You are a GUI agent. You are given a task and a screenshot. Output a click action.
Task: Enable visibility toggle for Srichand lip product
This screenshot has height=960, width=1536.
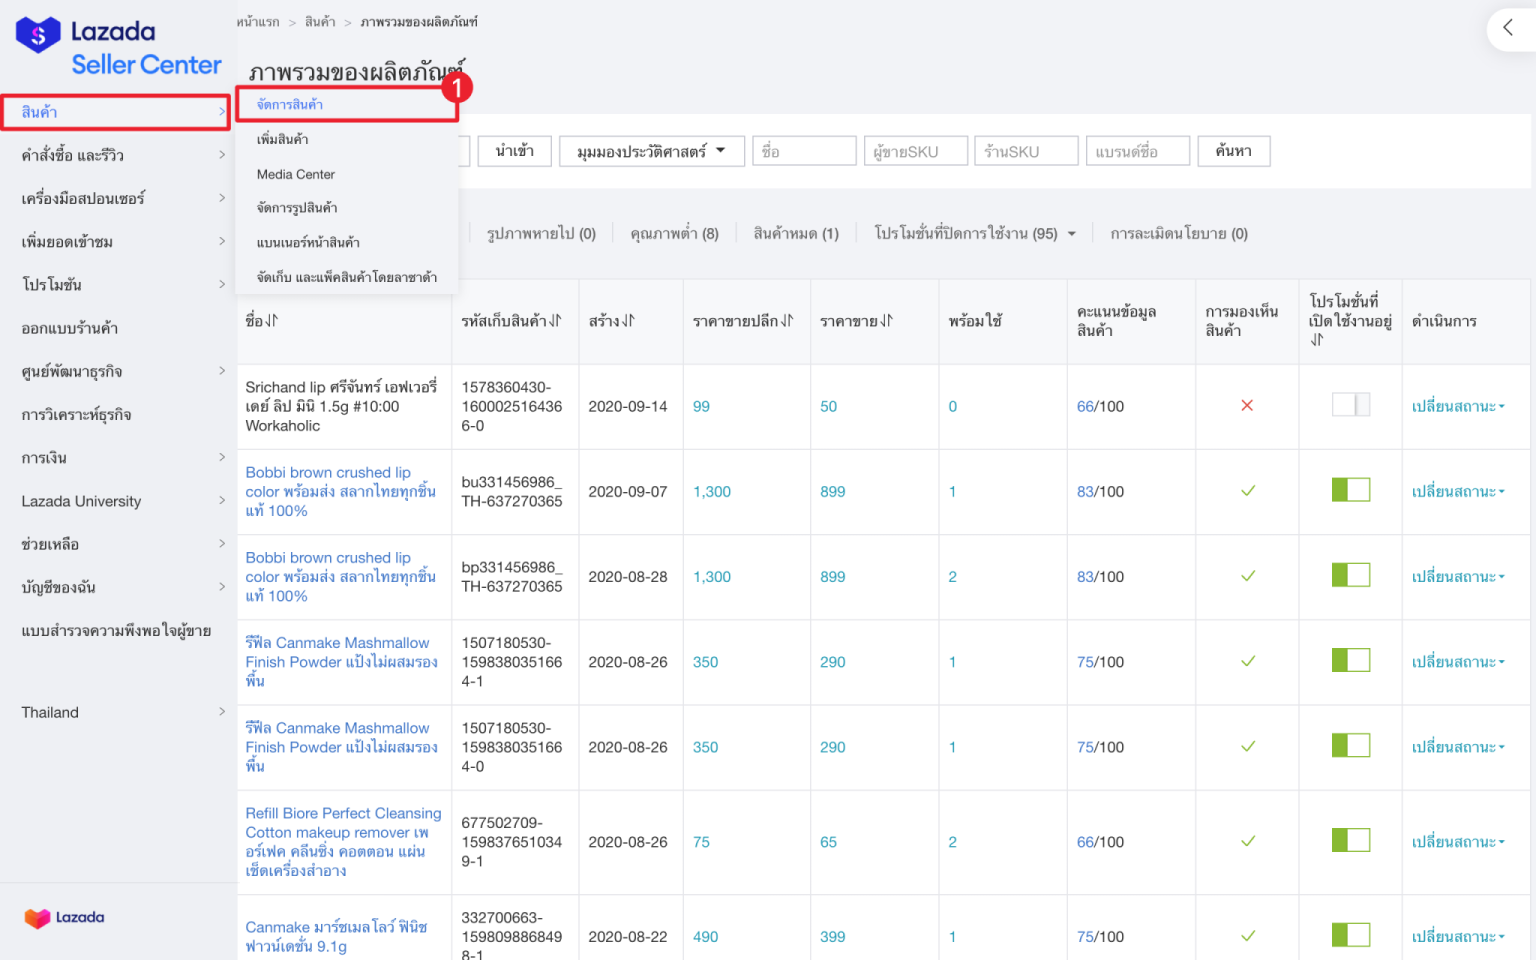(x=1350, y=406)
